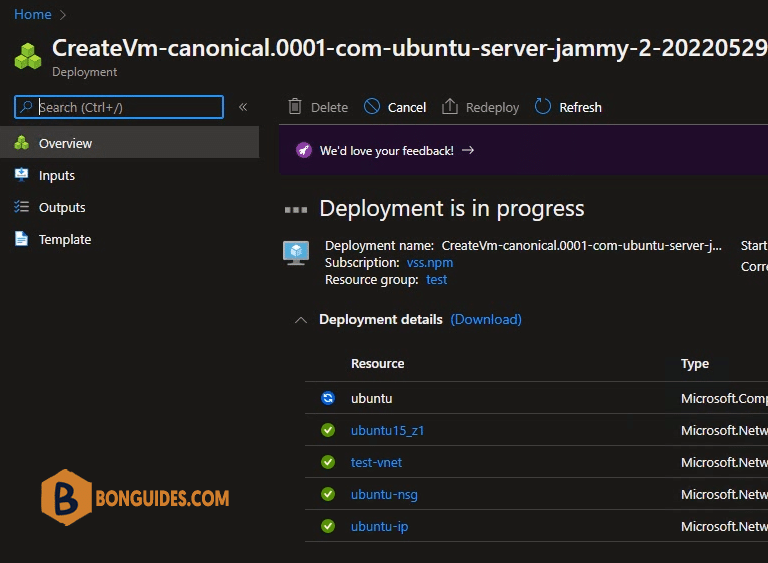
Task: Open the ubuntu15_z1 resource link
Action: click(x=387, y=430)
